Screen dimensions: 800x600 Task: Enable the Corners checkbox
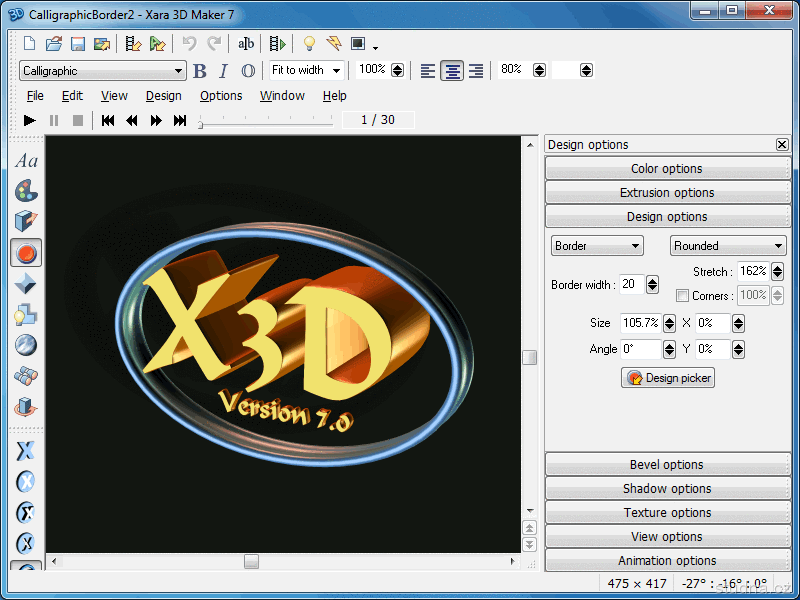682,296
